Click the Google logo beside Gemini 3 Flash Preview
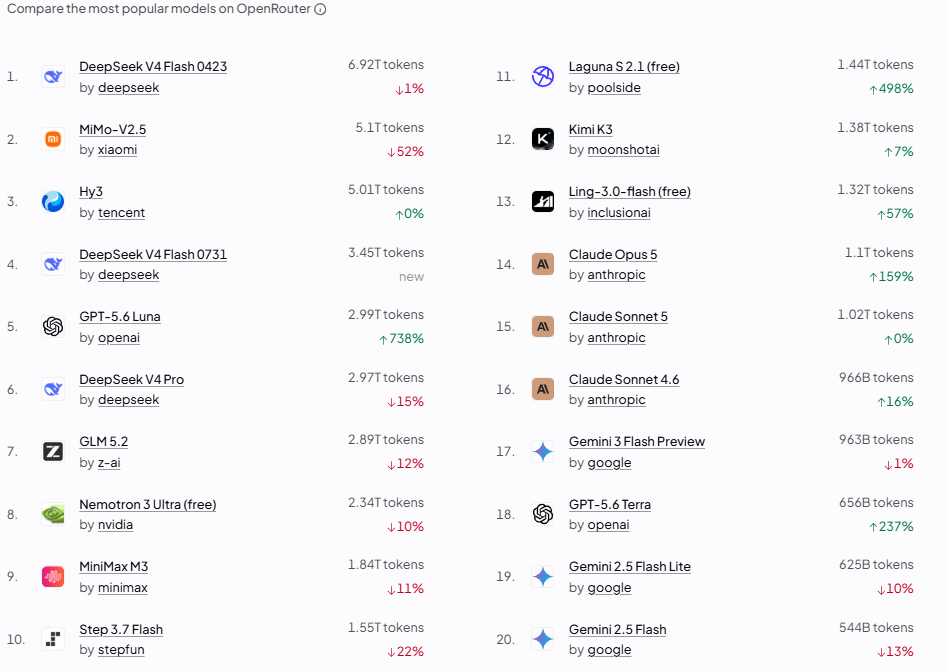947x672 pixels. pos(543,452)
